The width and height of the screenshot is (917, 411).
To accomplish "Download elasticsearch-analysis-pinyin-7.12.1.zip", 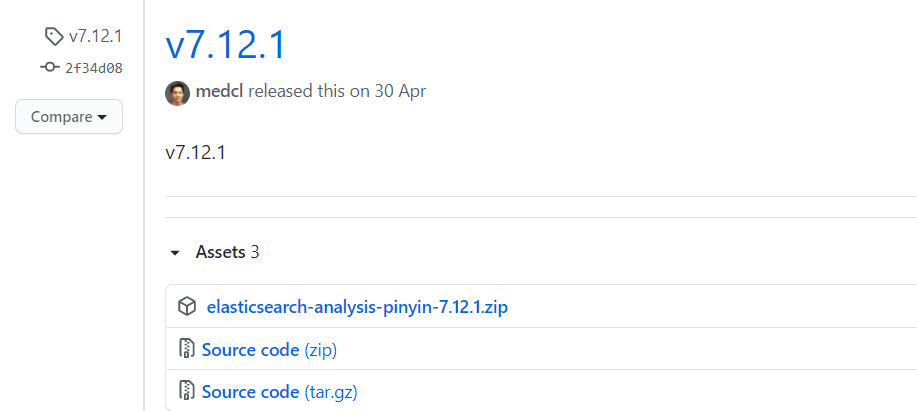I will pos(357,306).
